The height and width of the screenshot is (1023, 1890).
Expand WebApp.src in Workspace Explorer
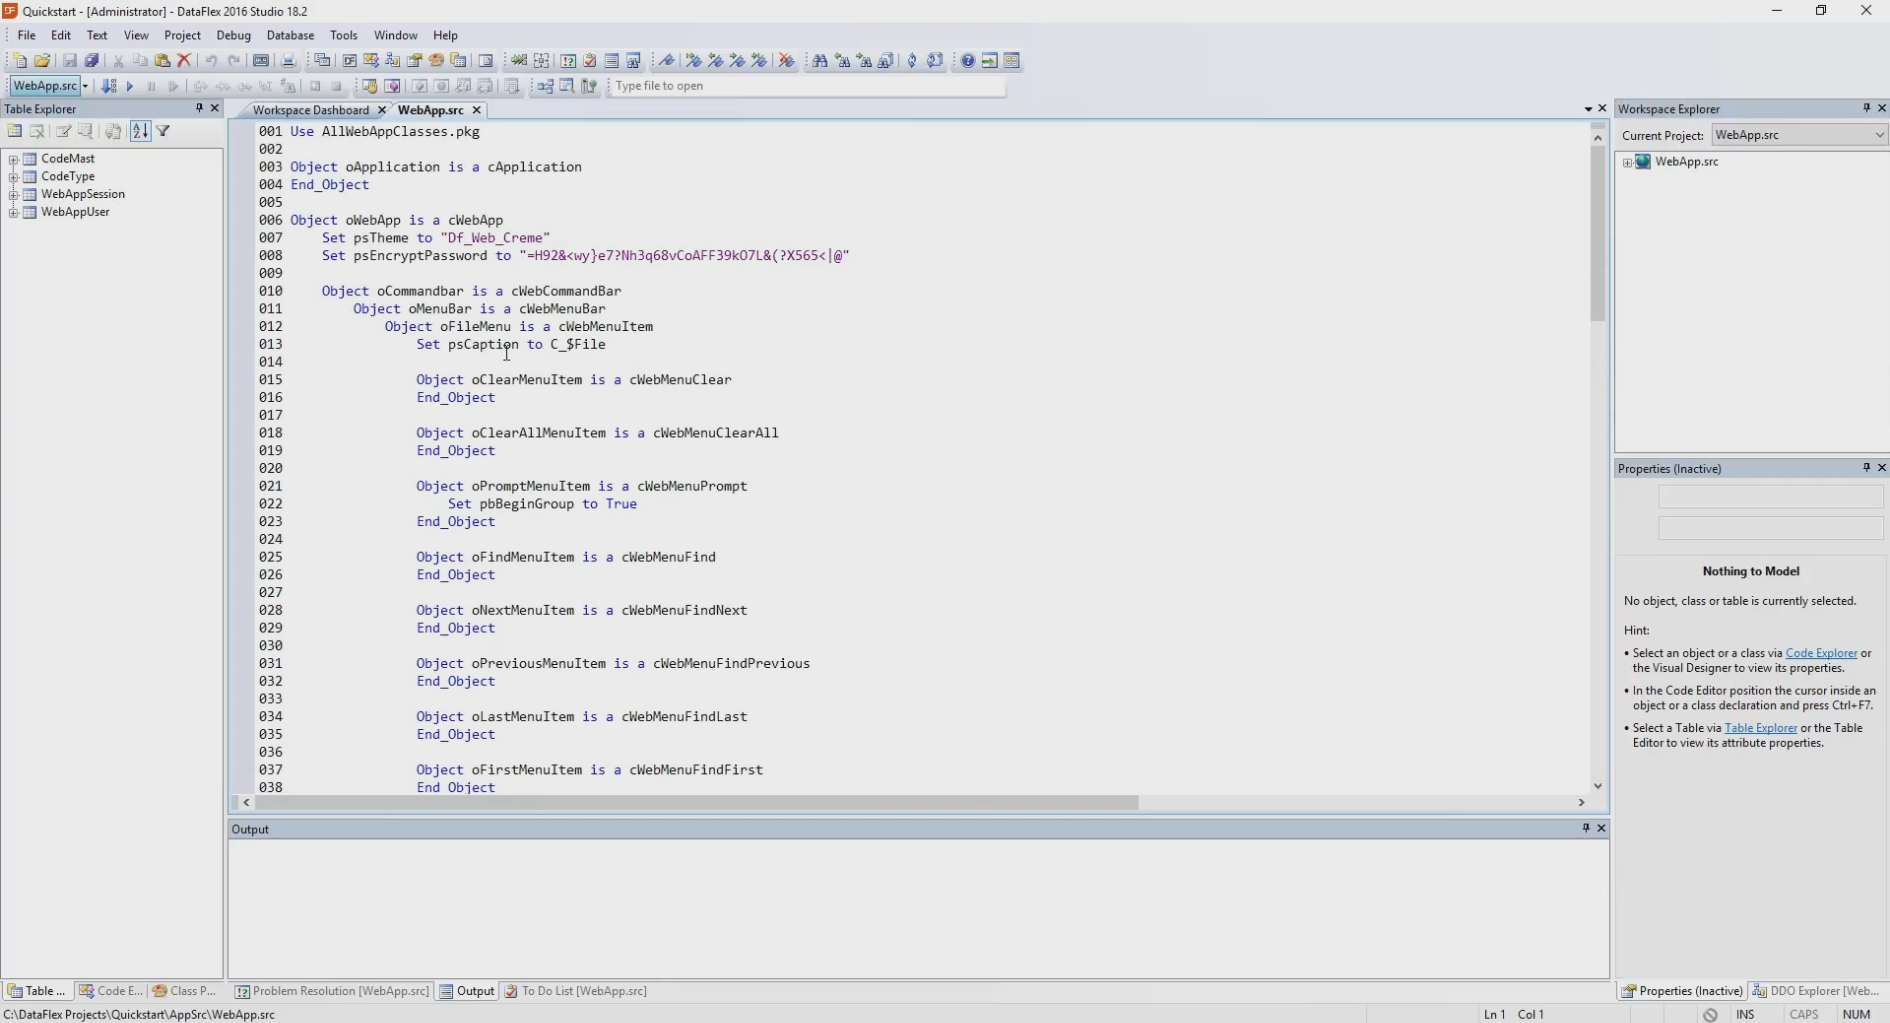click(x=1627, y=162)
